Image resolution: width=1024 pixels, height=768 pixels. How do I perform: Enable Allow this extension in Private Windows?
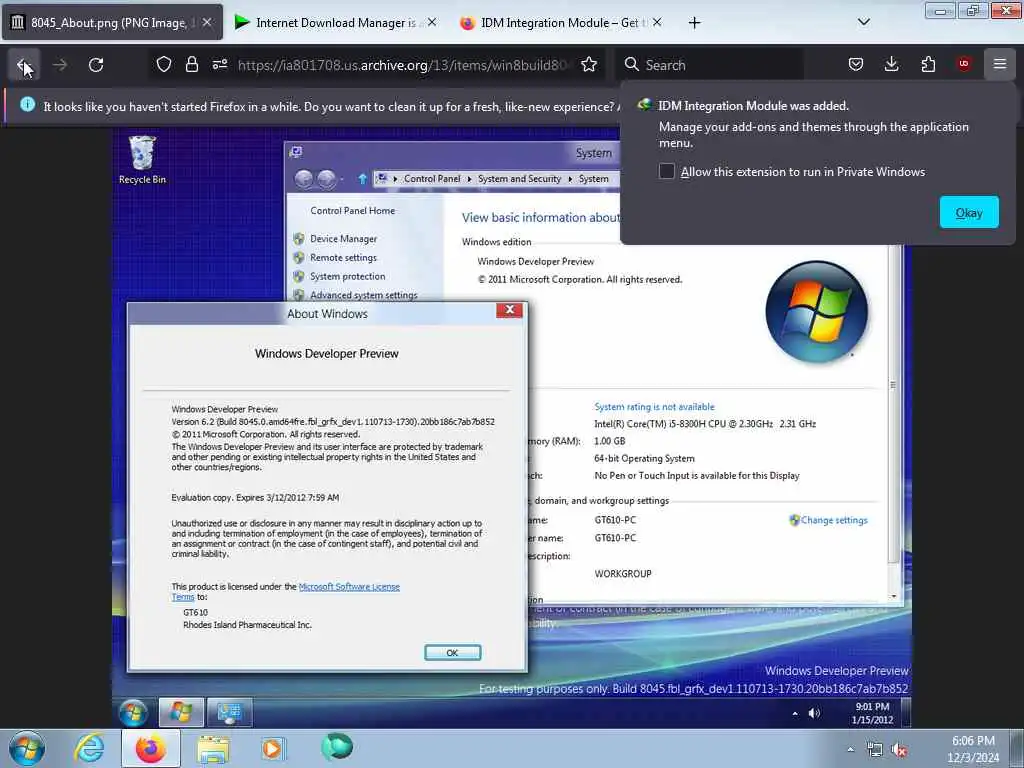click(x=666, y=171)
